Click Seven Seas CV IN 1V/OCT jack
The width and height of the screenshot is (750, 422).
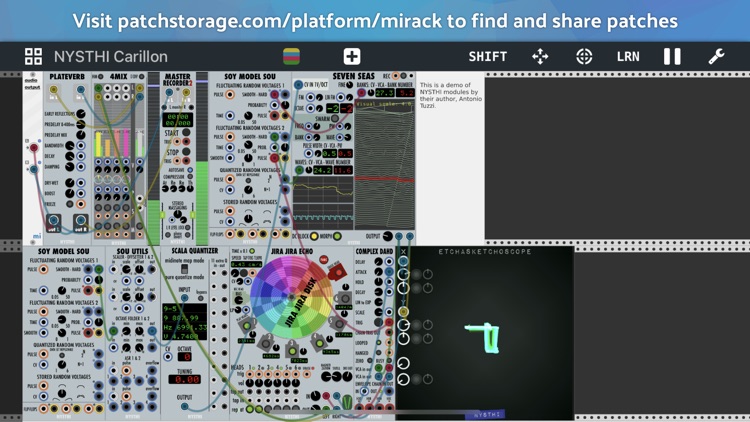pyautogui.click(x=298, y=85)
